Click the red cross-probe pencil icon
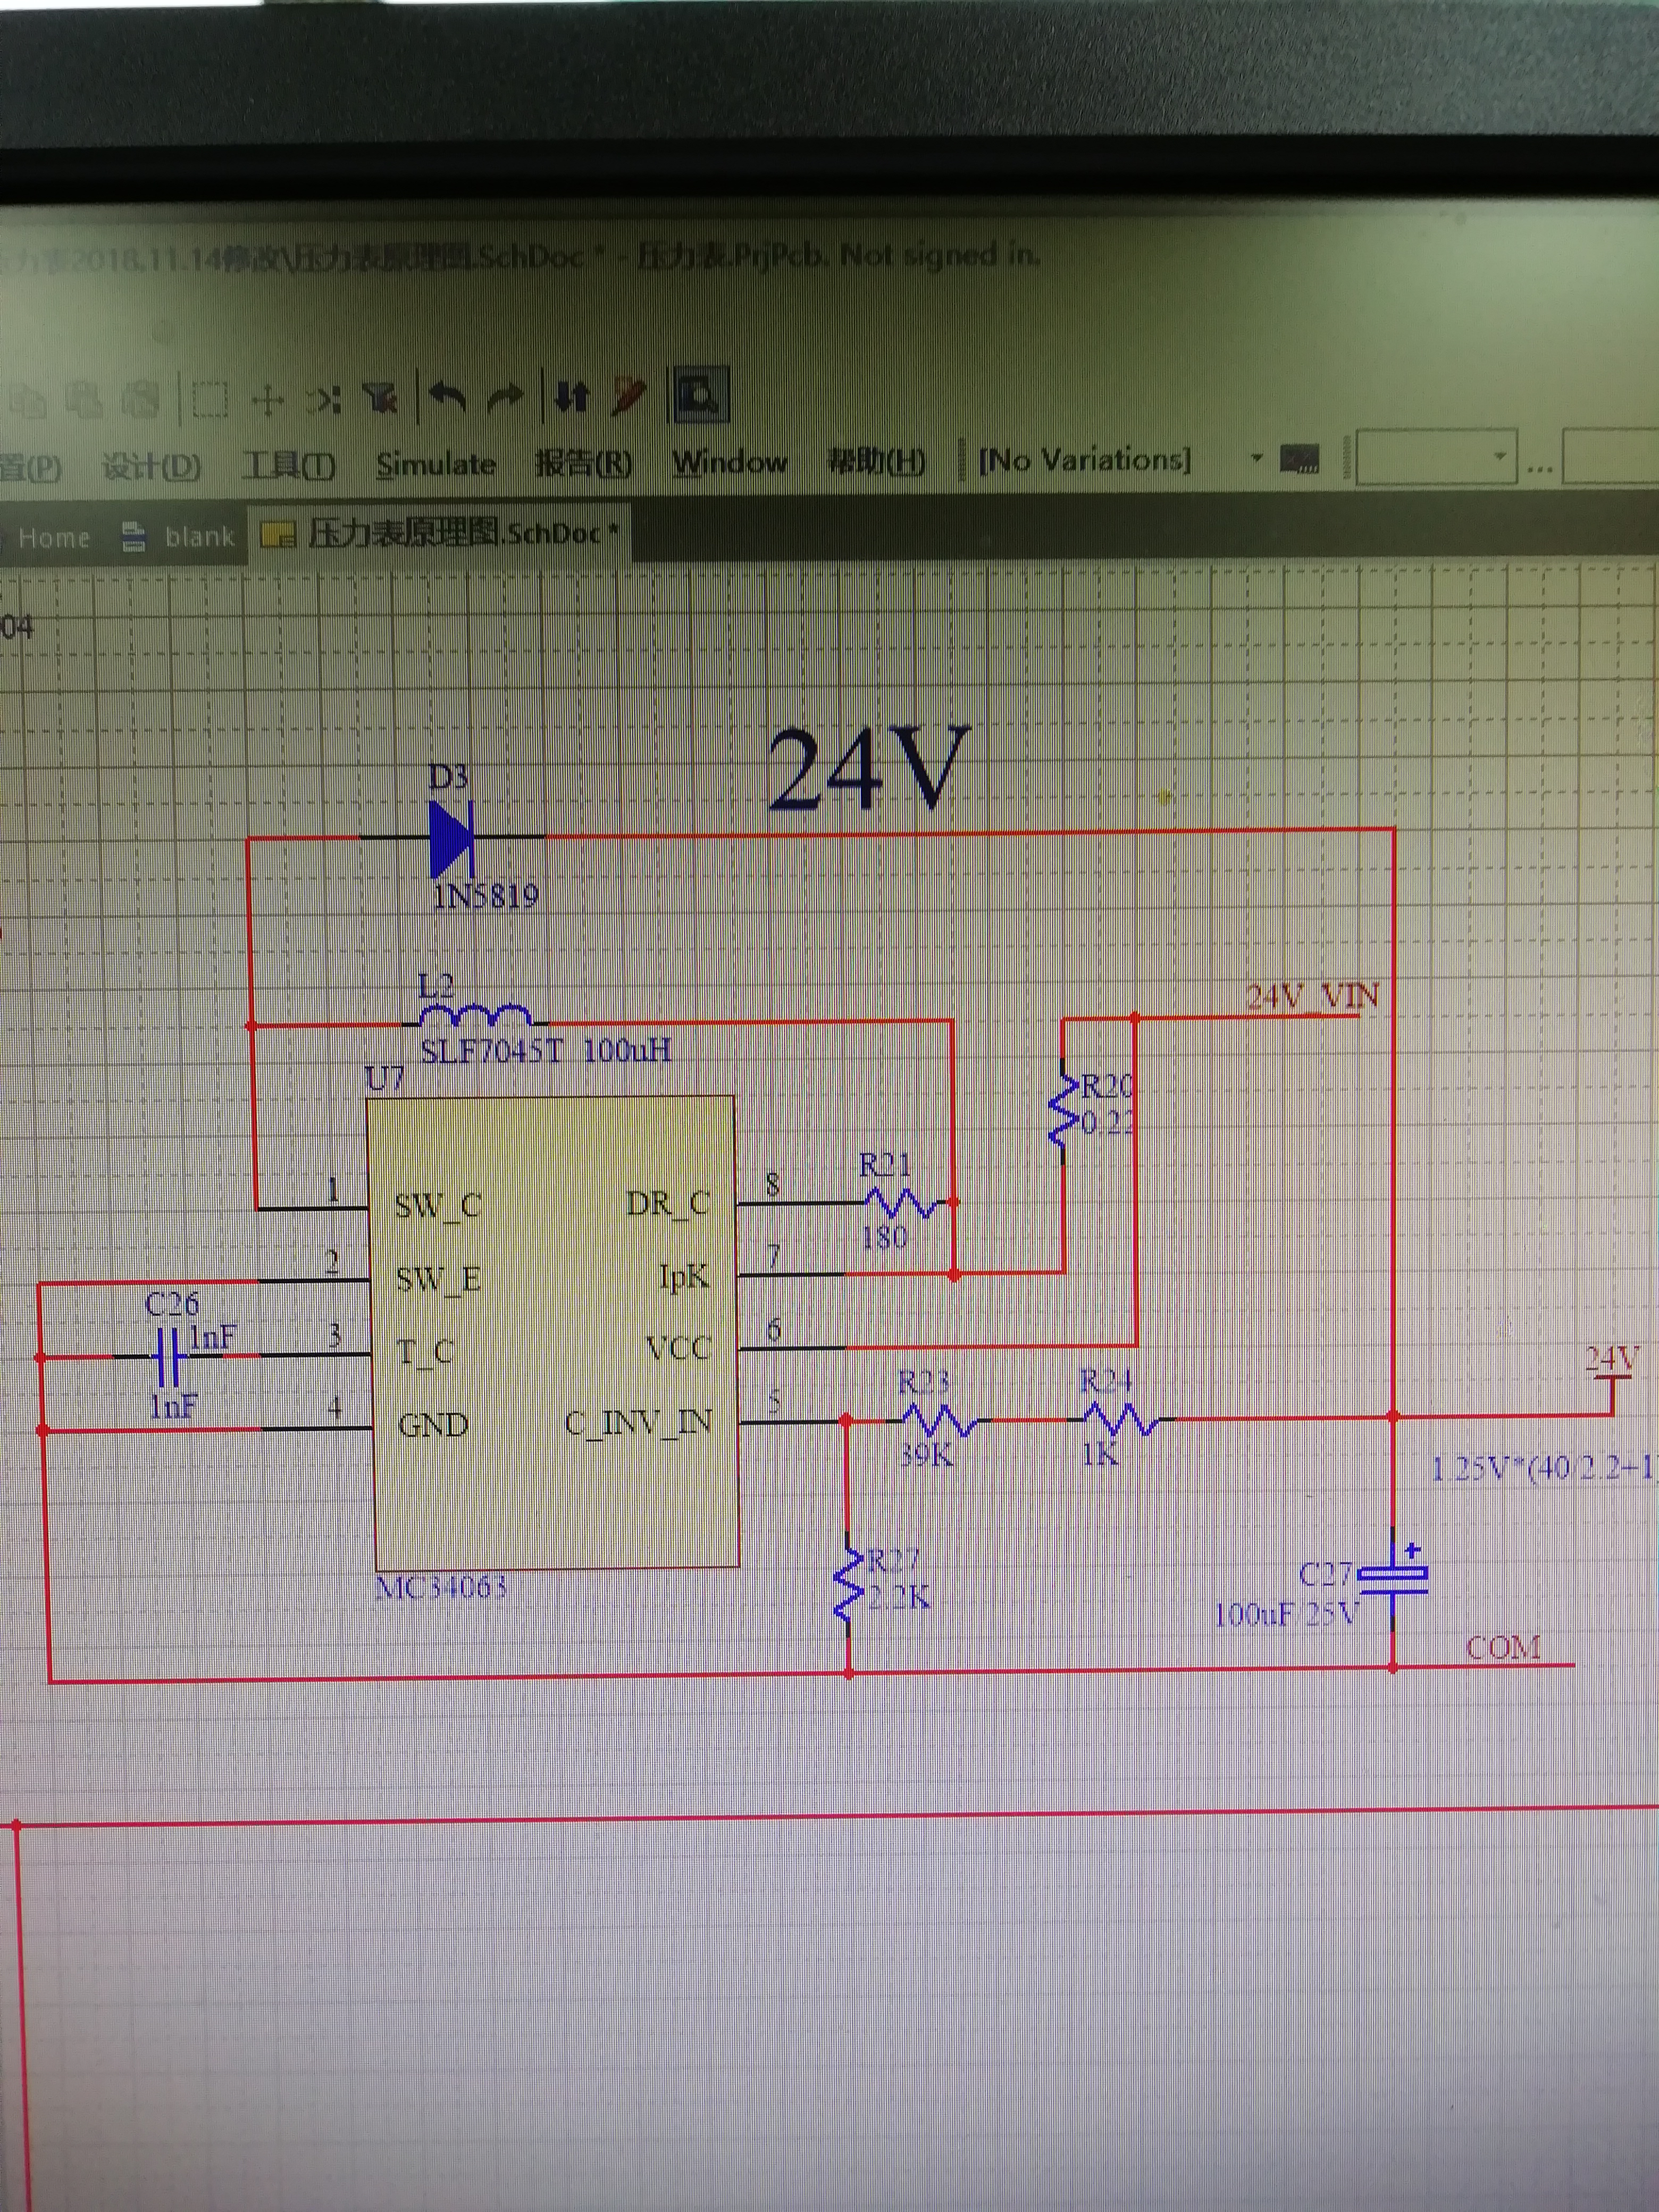The image size is (1659, 2212). pos(629,396)
